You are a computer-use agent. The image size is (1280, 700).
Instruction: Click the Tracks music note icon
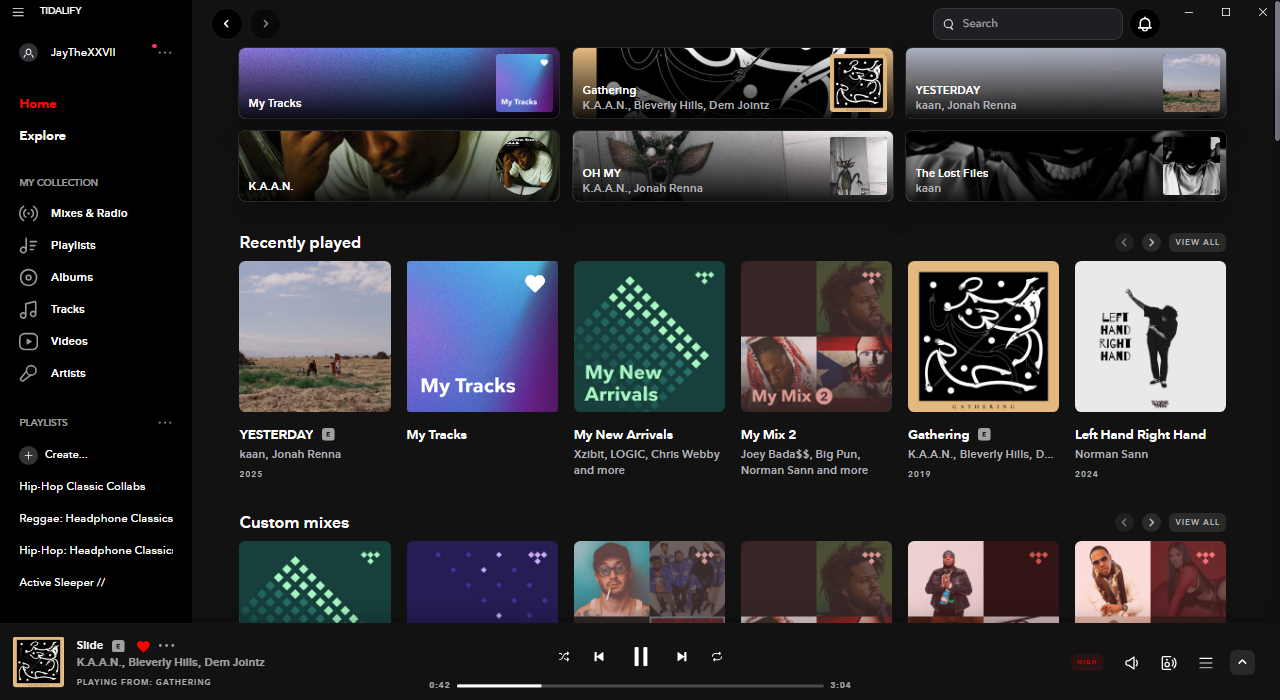click(x=29, y=309)
